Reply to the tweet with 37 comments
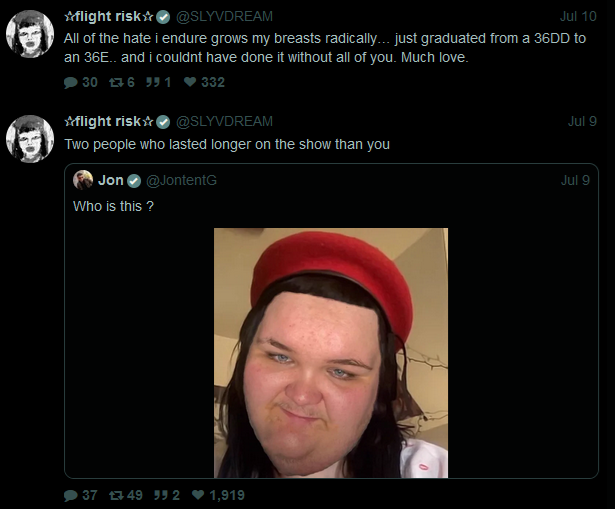The image size is (615, 509). coord(71,495)
